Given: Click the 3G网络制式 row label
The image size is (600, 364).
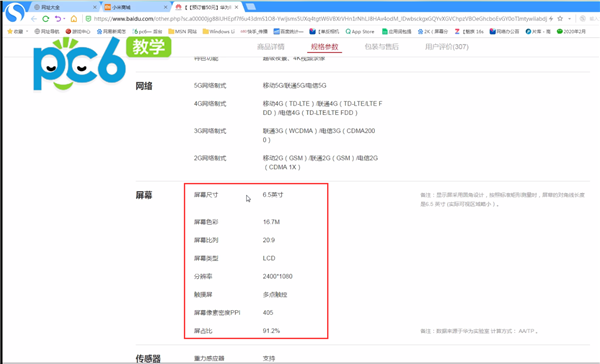Looking at the screenshot, I should [x=210, y=131].
